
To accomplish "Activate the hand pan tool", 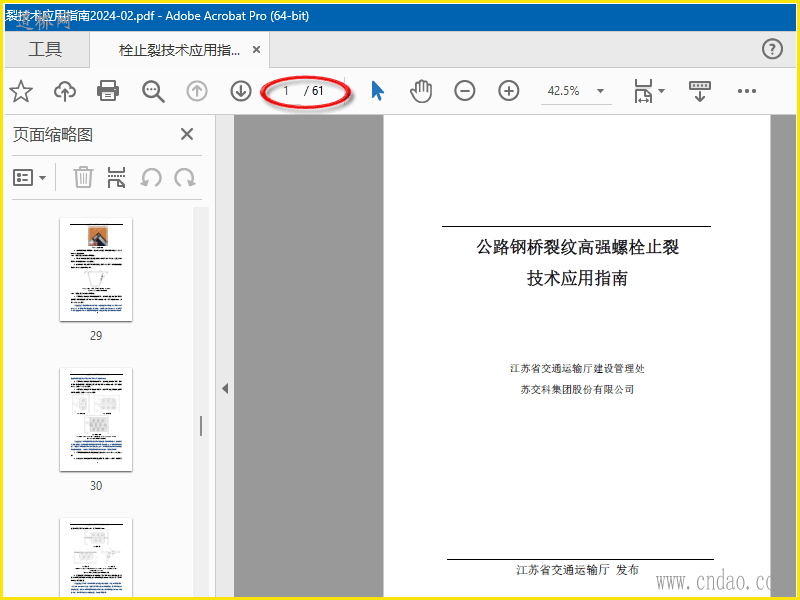I will point(421,91).
